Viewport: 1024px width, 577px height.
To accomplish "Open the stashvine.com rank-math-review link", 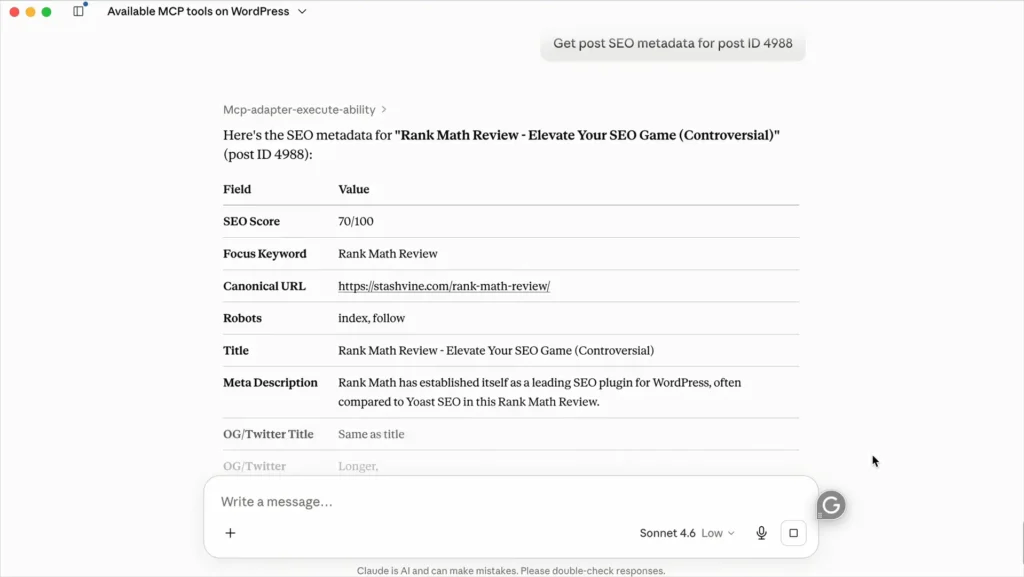I will [444, 286].
